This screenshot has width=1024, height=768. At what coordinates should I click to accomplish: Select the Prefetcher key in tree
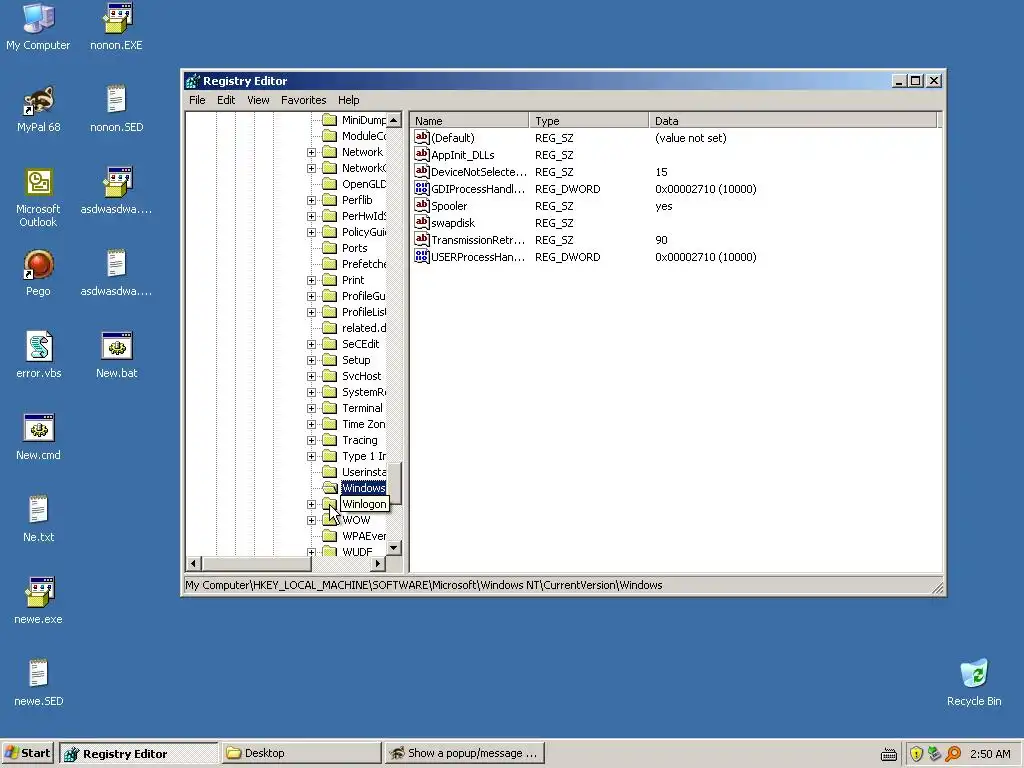[364, 264]
